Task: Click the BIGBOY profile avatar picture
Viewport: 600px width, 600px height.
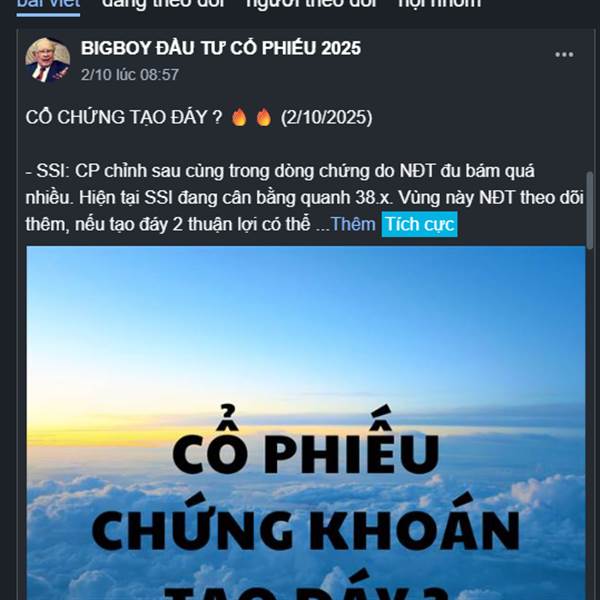Action: tap(47, 60)
